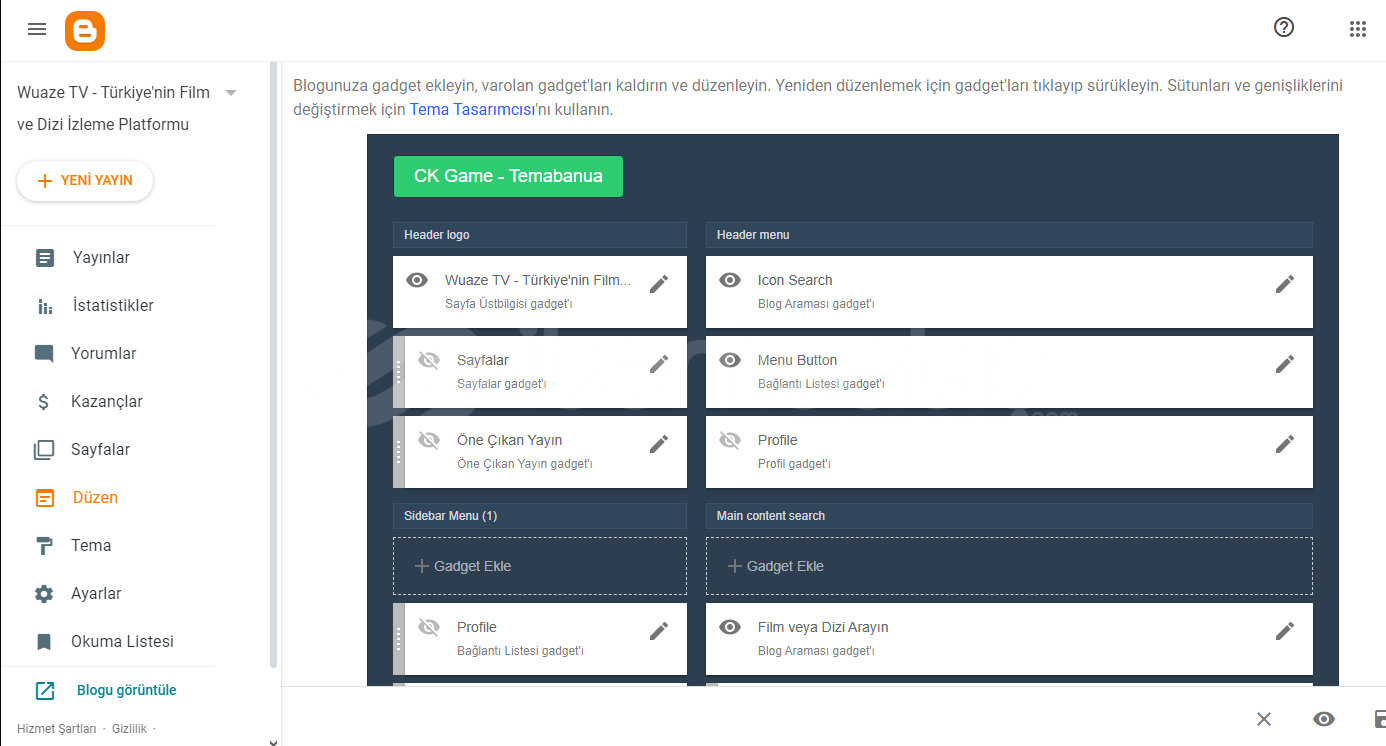
Task: Click the orange Blogger logo
Action: pyautogui.click(x=85, y=31)
